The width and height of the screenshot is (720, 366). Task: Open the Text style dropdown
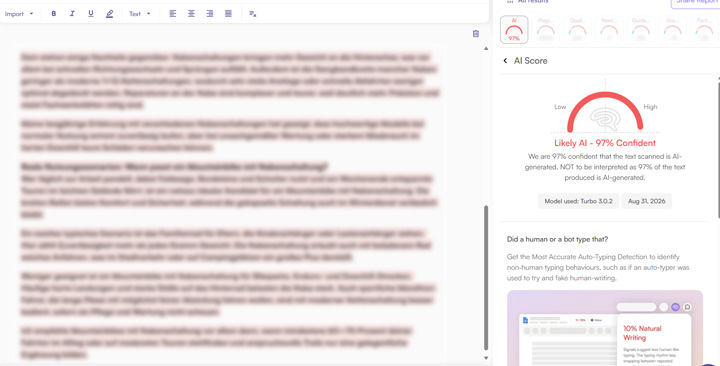point(140,14)
